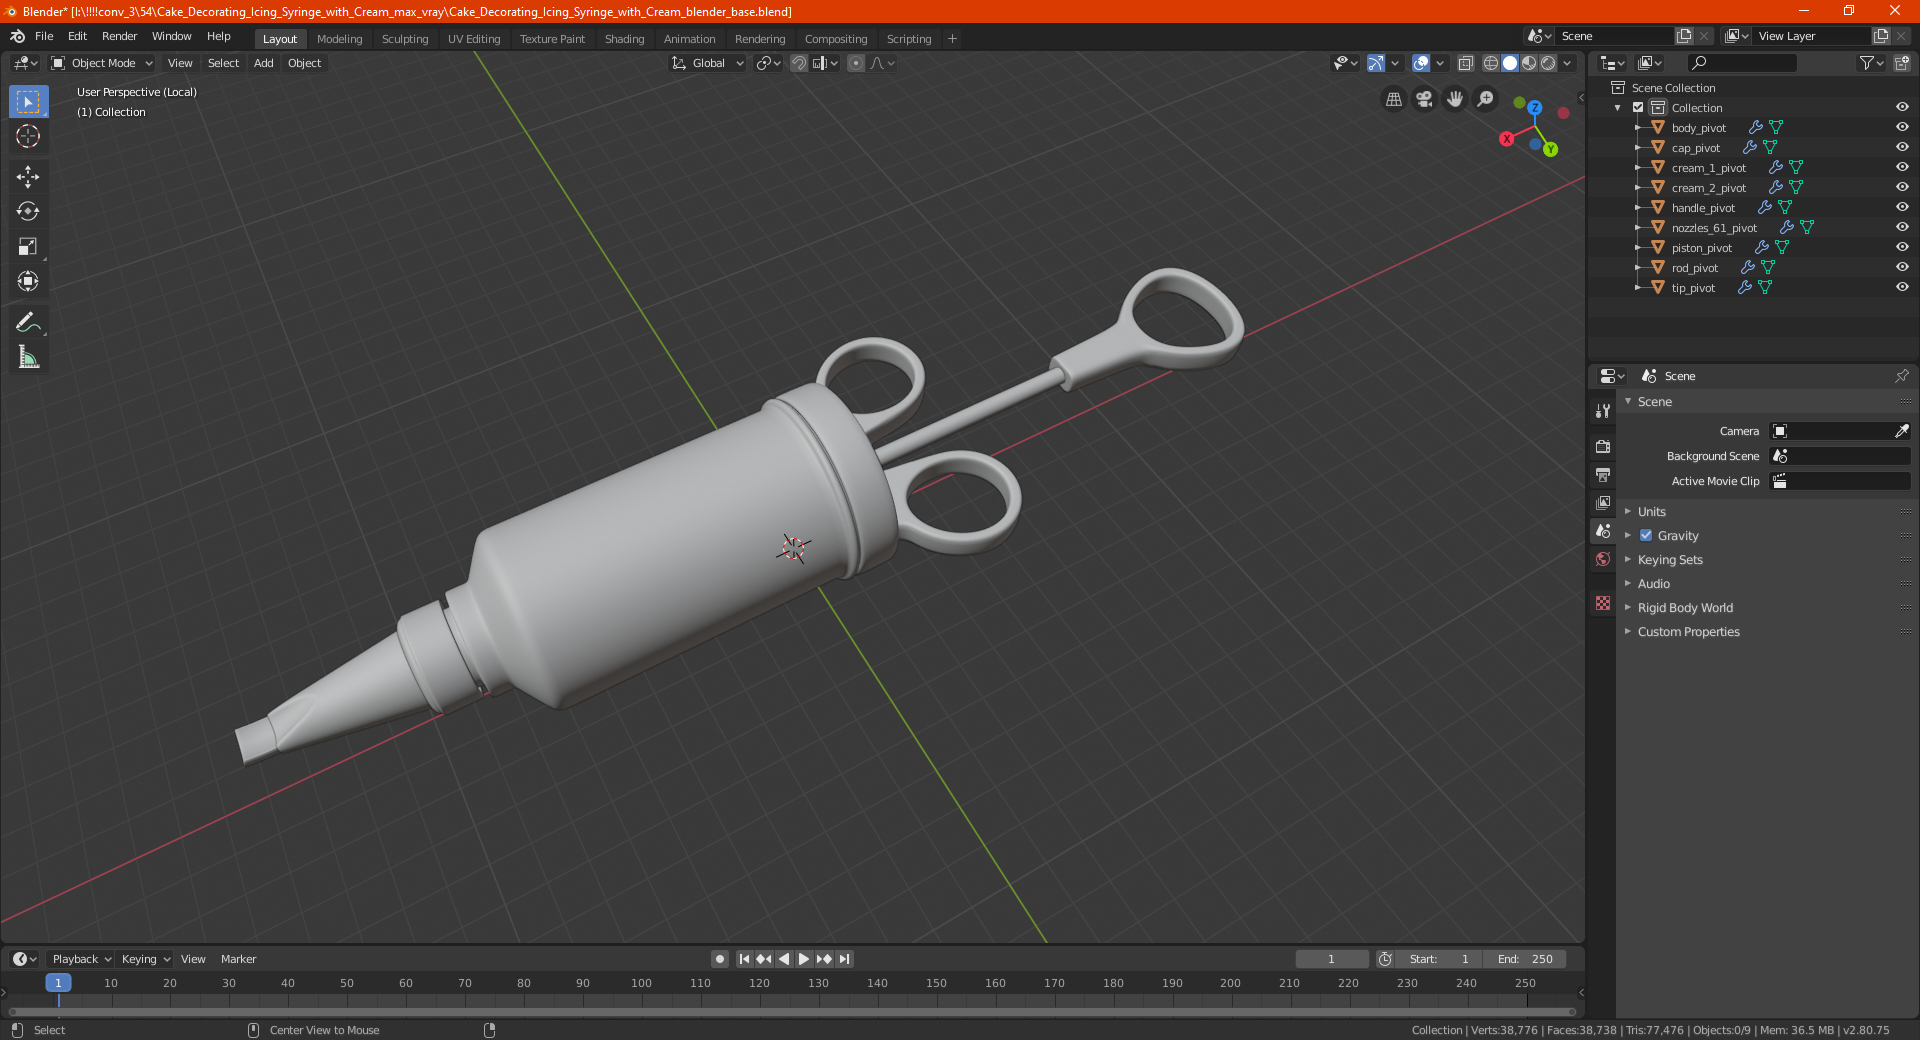Viewport: 1920px width, 1040px height.
Task: Pin the Scene properties panel
Action: 1901,376
